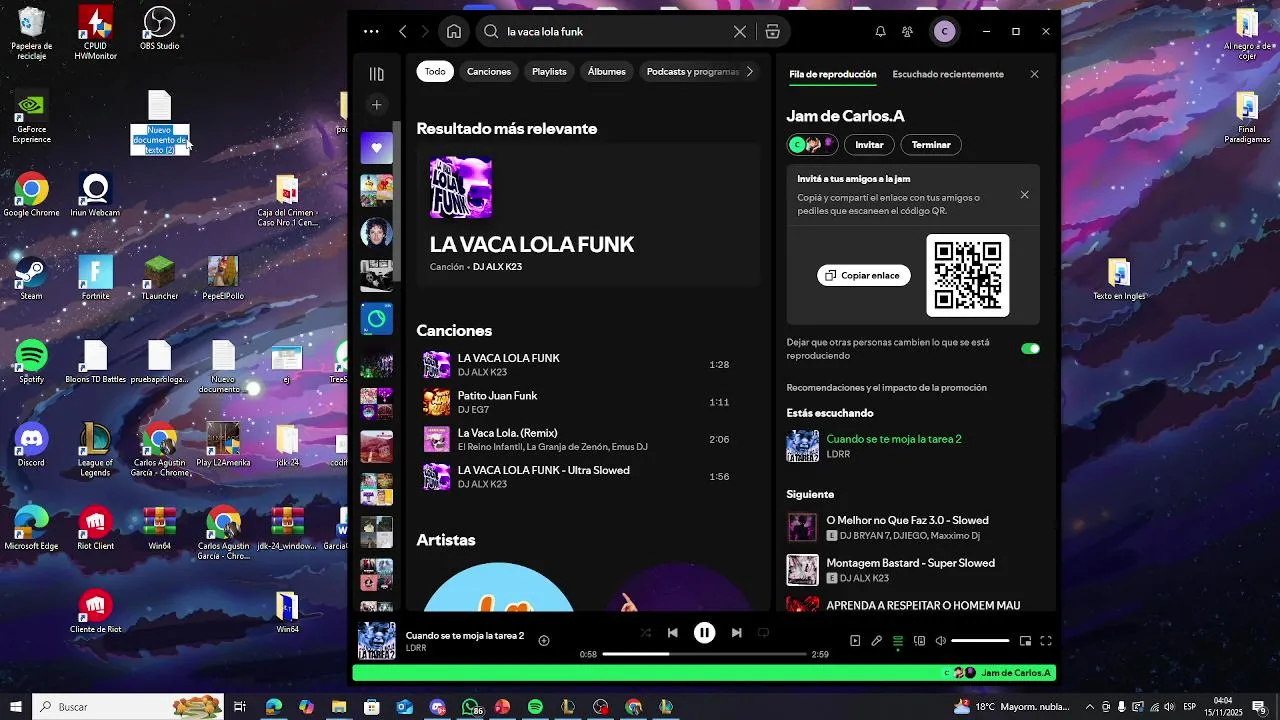Open the mini player
Screen dimensions: 1280x720
[x=1025, y=641]
